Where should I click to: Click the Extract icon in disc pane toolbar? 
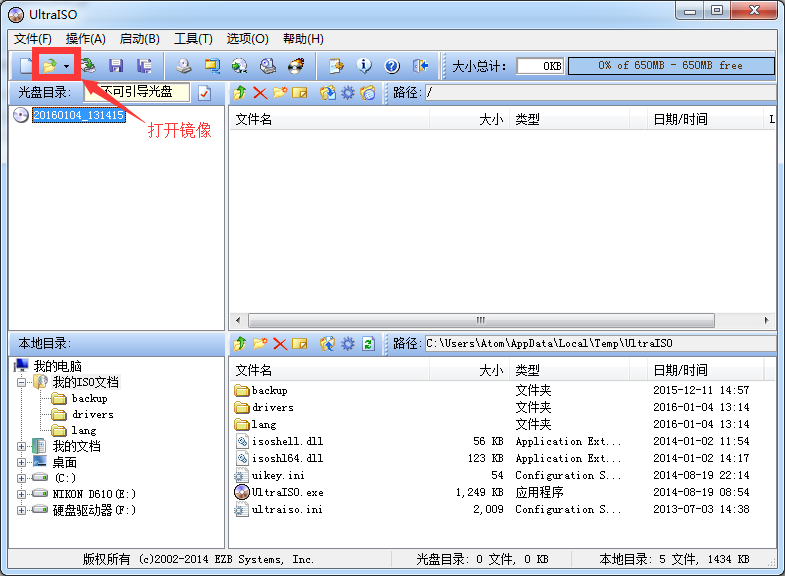(x=328, y=93)
